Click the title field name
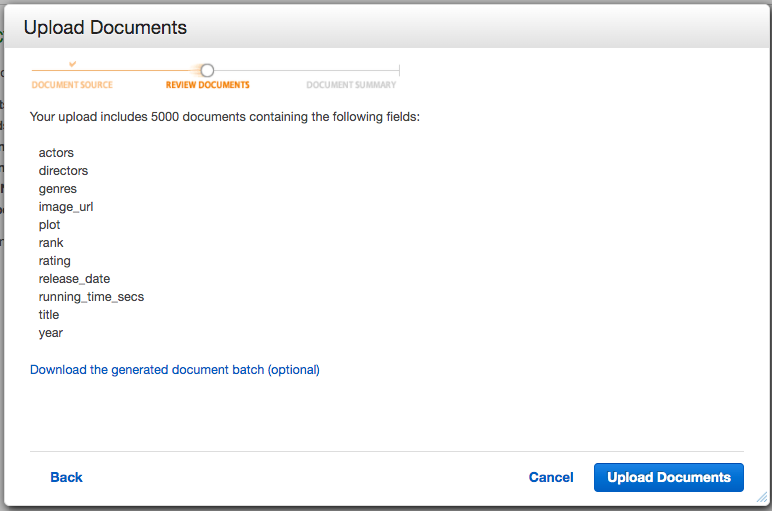This screenshot has width=772, height=511. pos(49,314)
